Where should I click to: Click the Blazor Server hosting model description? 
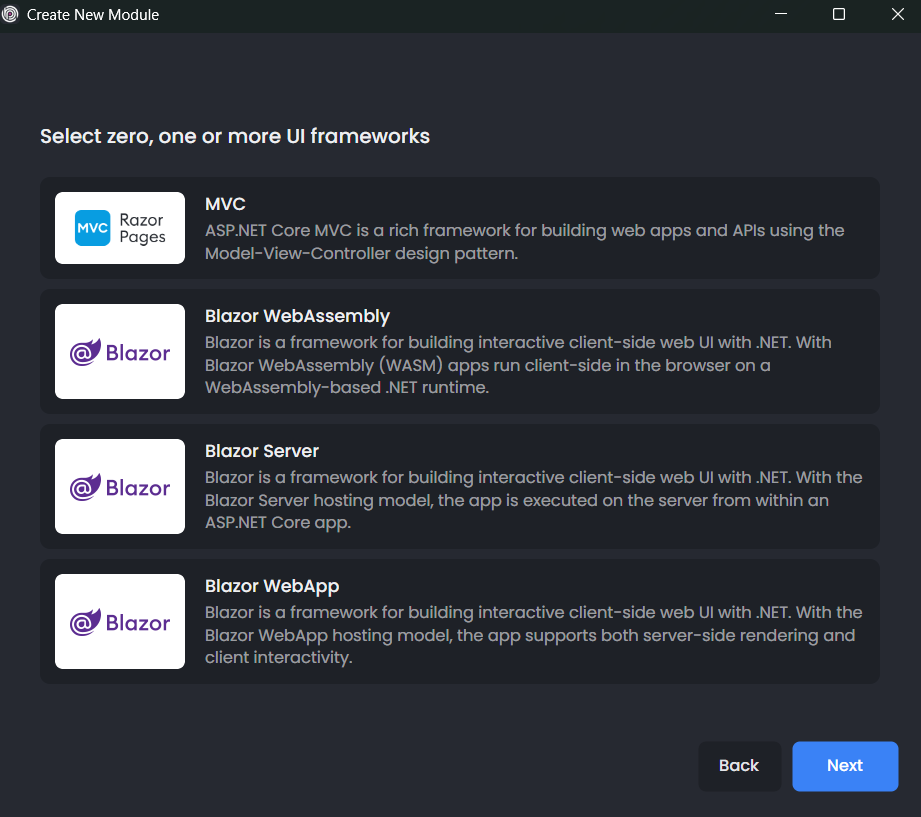point(533,500)
